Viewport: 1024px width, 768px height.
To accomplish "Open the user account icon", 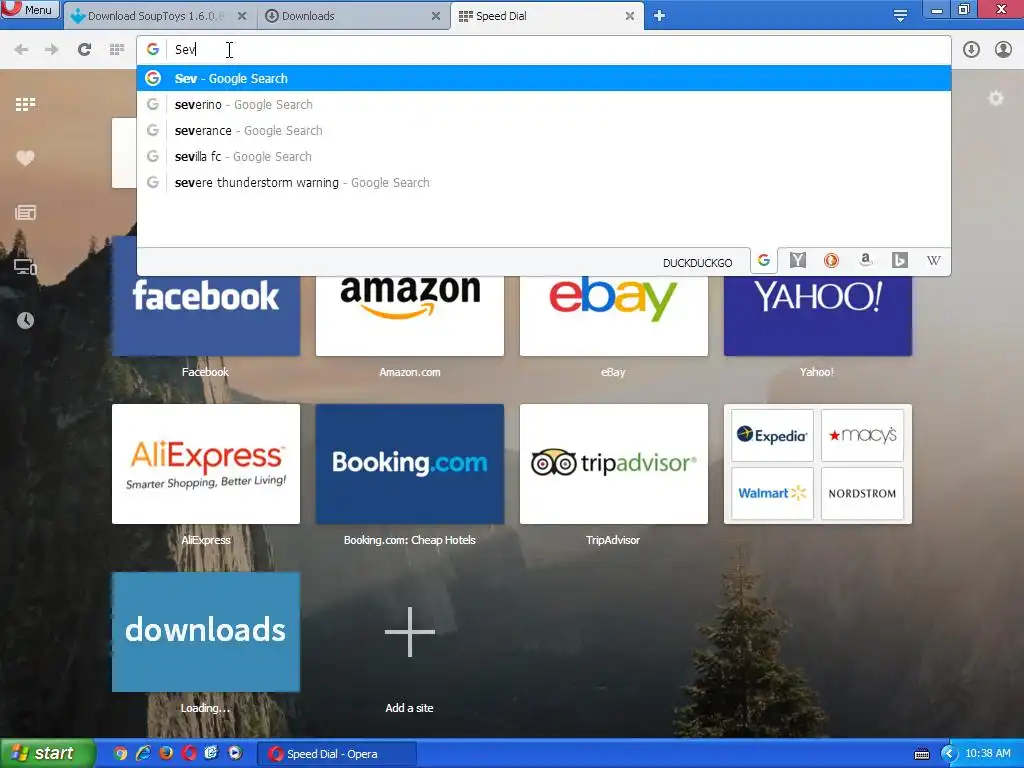I will [1003, 50].
